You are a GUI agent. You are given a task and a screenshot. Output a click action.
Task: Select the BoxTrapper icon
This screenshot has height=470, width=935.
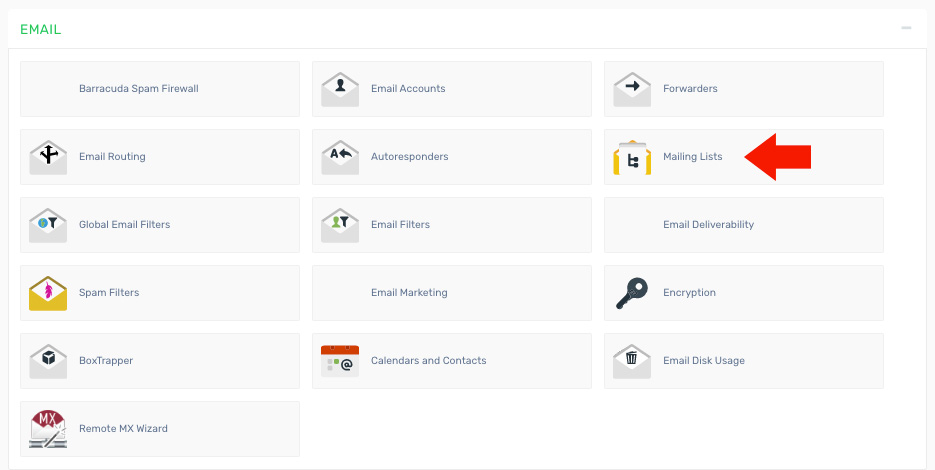48,361
